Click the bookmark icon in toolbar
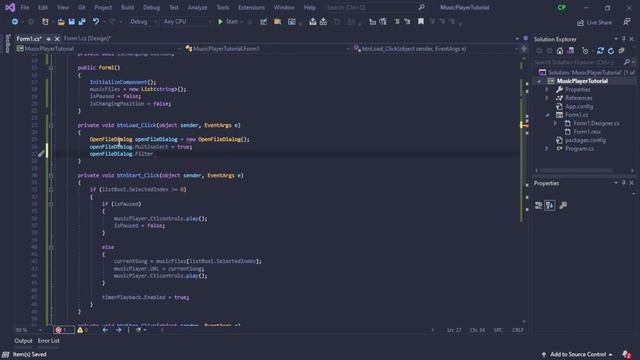640x360 pixels. click(420, 22)
